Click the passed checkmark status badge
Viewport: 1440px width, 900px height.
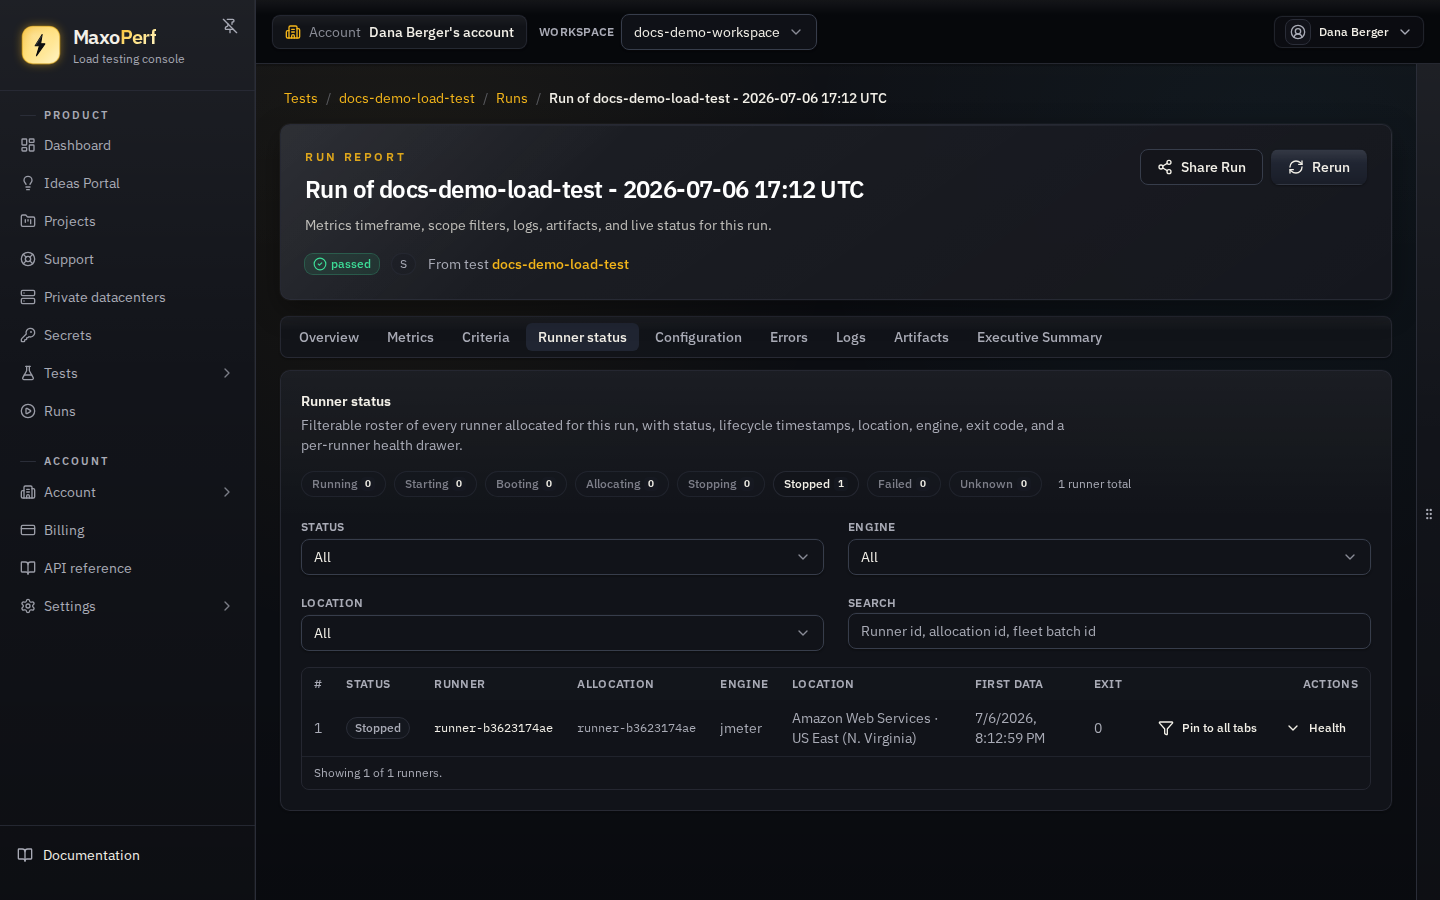(342, 264)
